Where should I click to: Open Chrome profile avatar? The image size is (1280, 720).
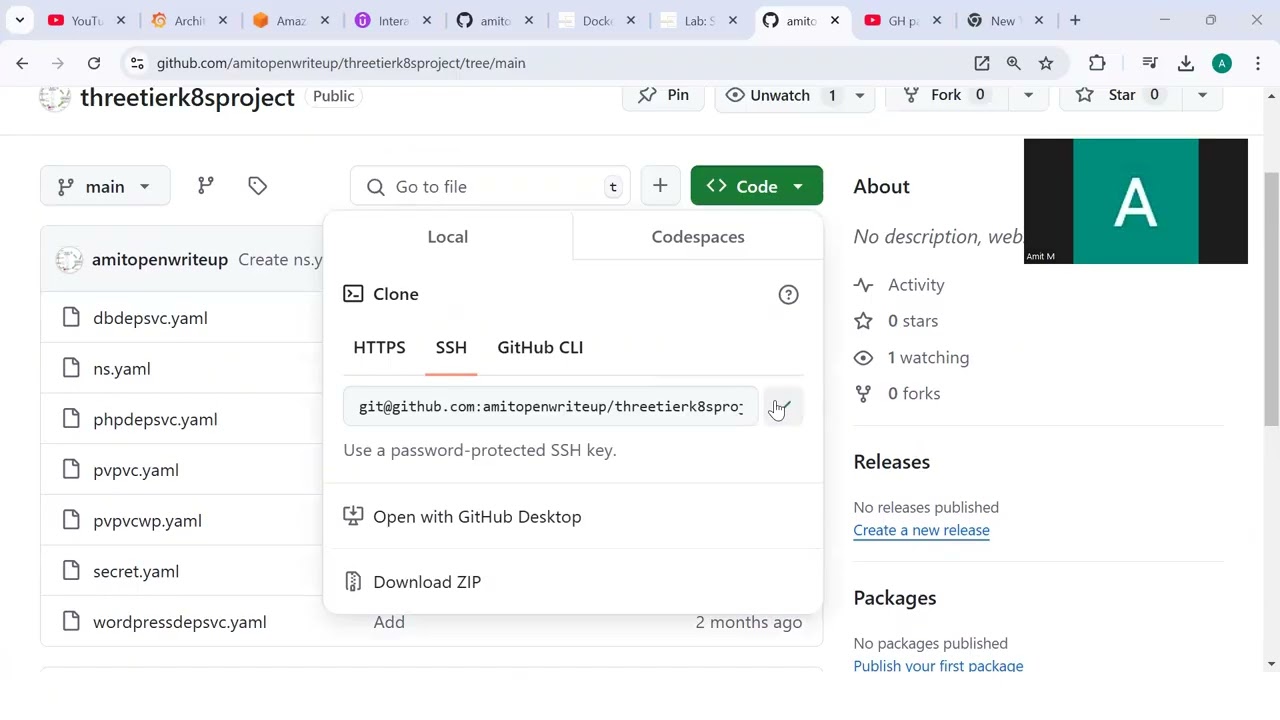pyautogui.click(x=1222, y=63)
